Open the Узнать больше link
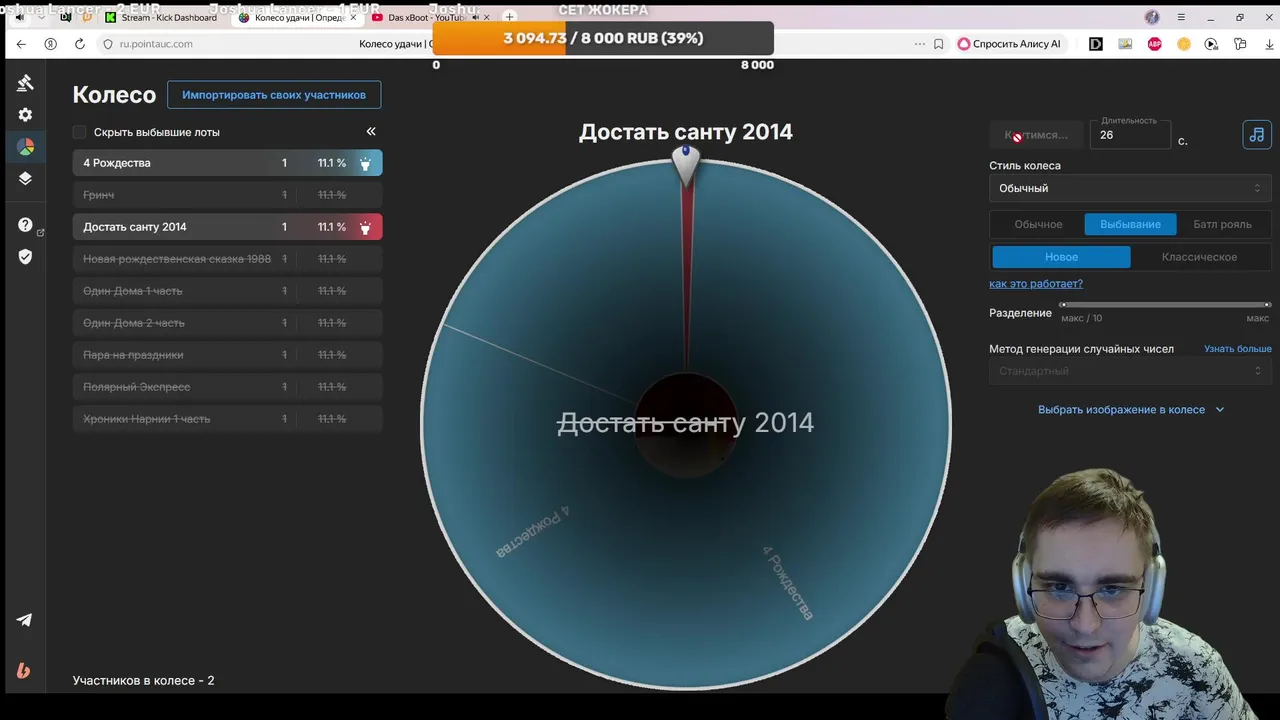Screen dimensions: 1280x720 [x=1238, y=349]
